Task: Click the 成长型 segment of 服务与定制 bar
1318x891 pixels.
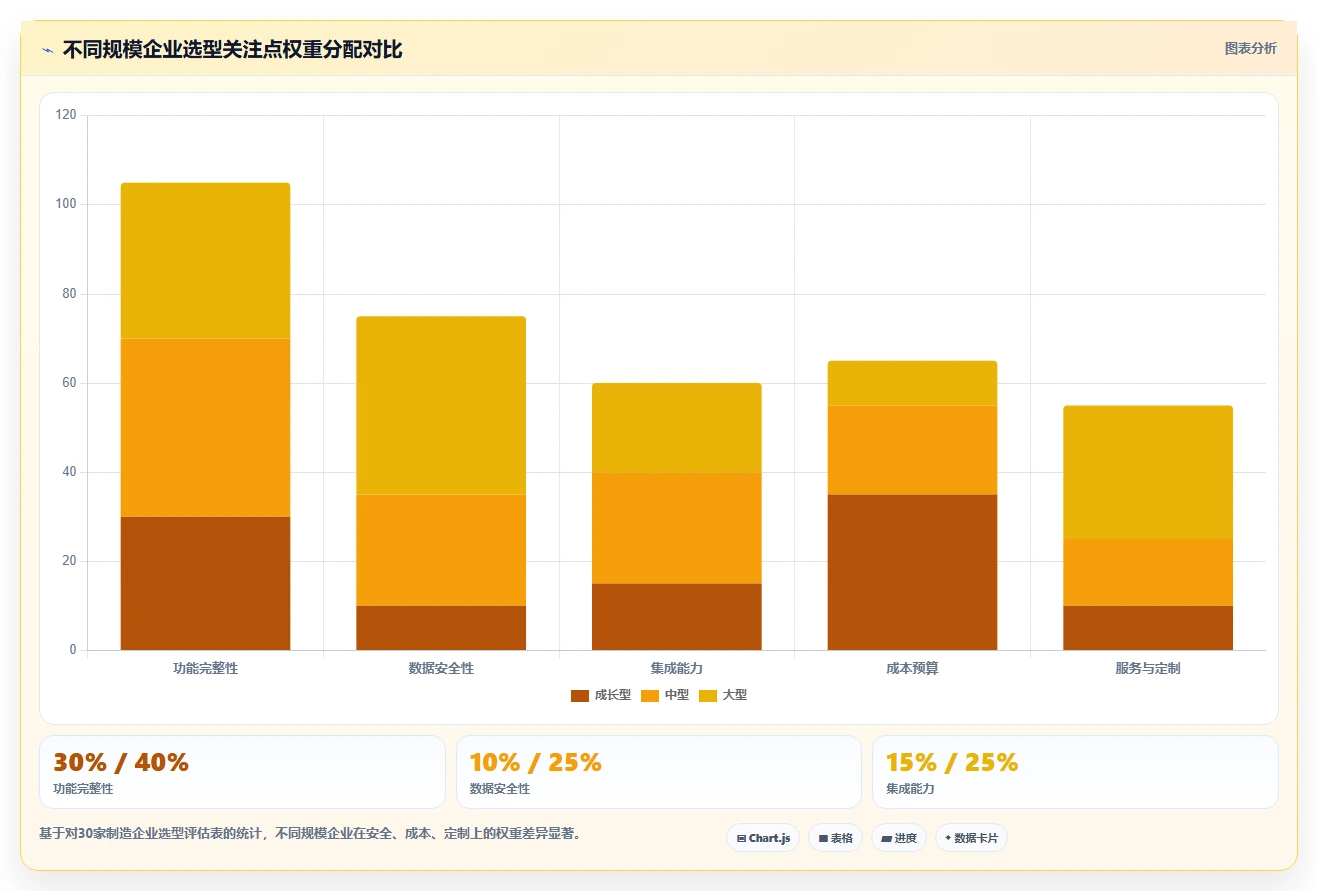Action: point(1148,628)
